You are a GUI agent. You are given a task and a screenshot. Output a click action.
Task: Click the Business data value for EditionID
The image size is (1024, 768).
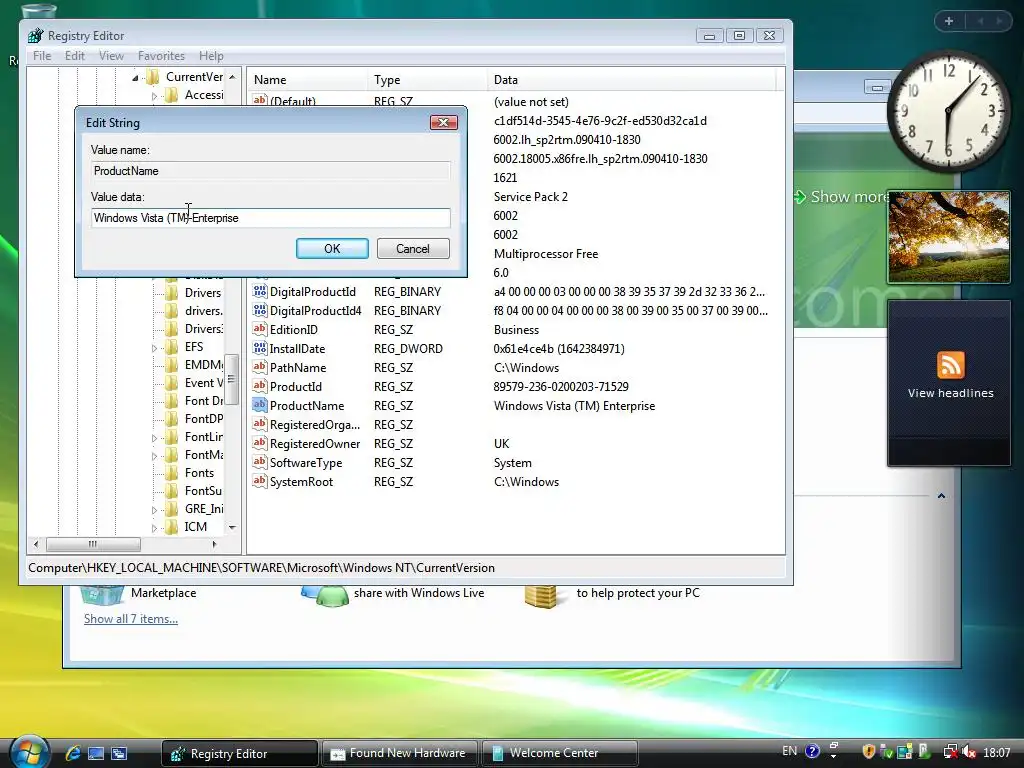coord(516,330)
